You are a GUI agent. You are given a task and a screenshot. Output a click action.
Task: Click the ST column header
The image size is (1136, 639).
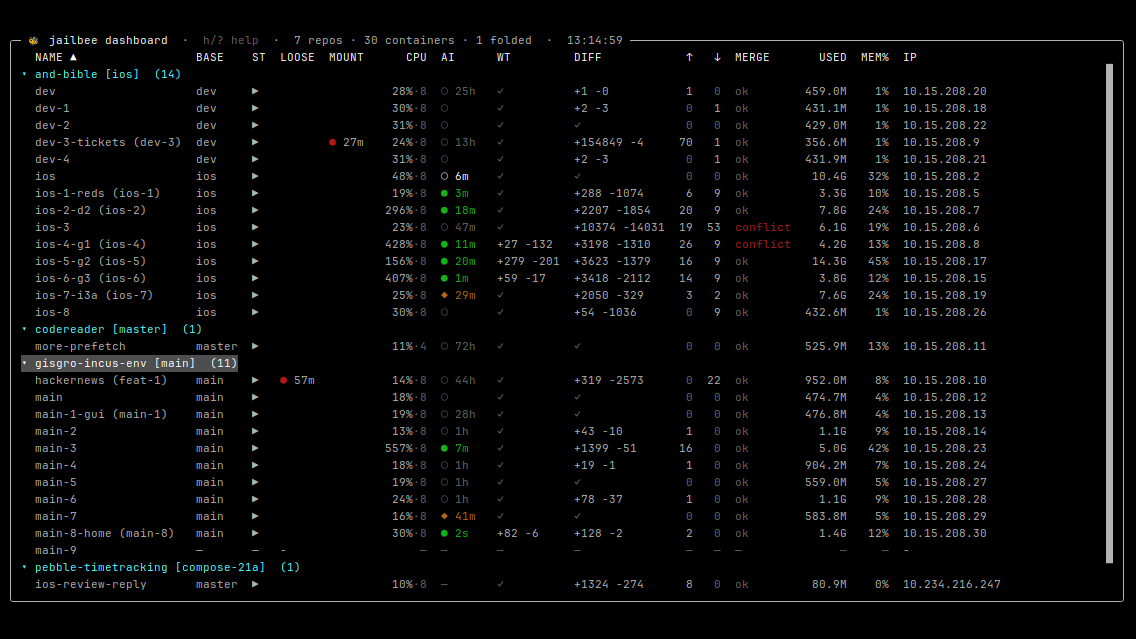259,57
